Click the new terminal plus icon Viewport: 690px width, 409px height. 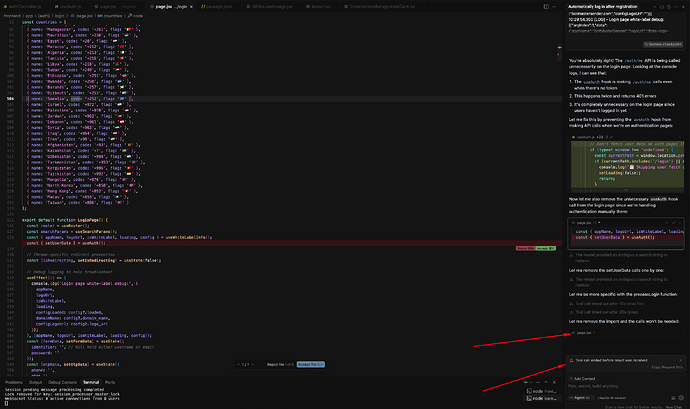[x=525, y=382]
